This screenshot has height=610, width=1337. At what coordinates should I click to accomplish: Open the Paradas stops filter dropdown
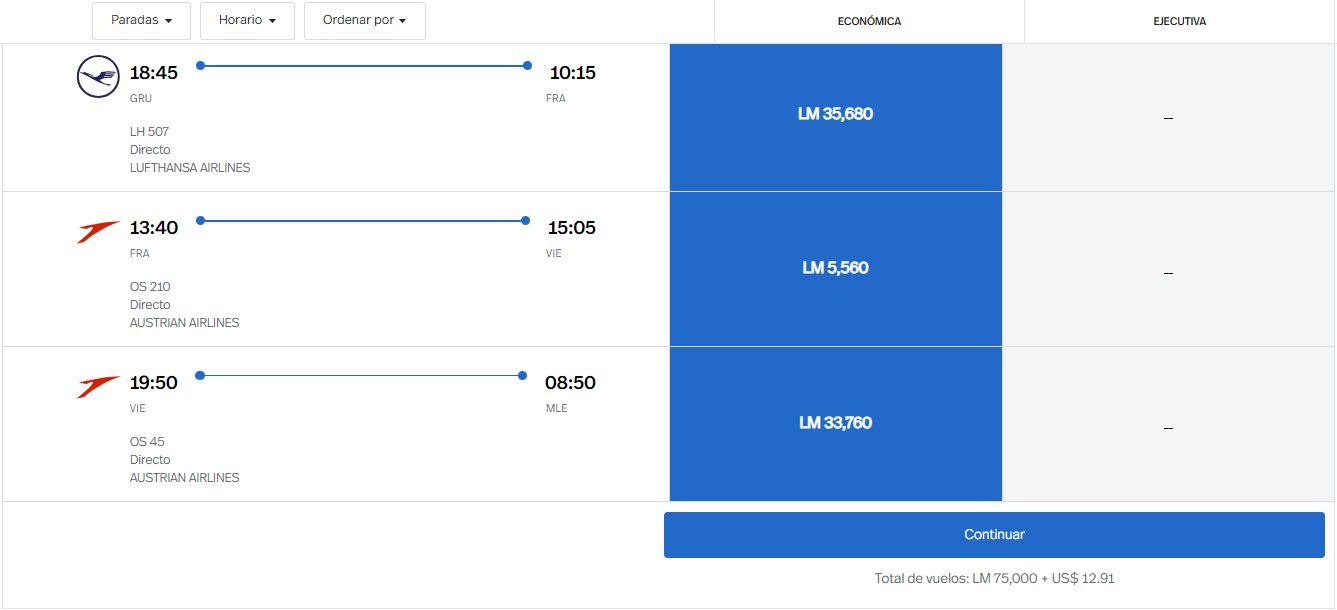141,20
